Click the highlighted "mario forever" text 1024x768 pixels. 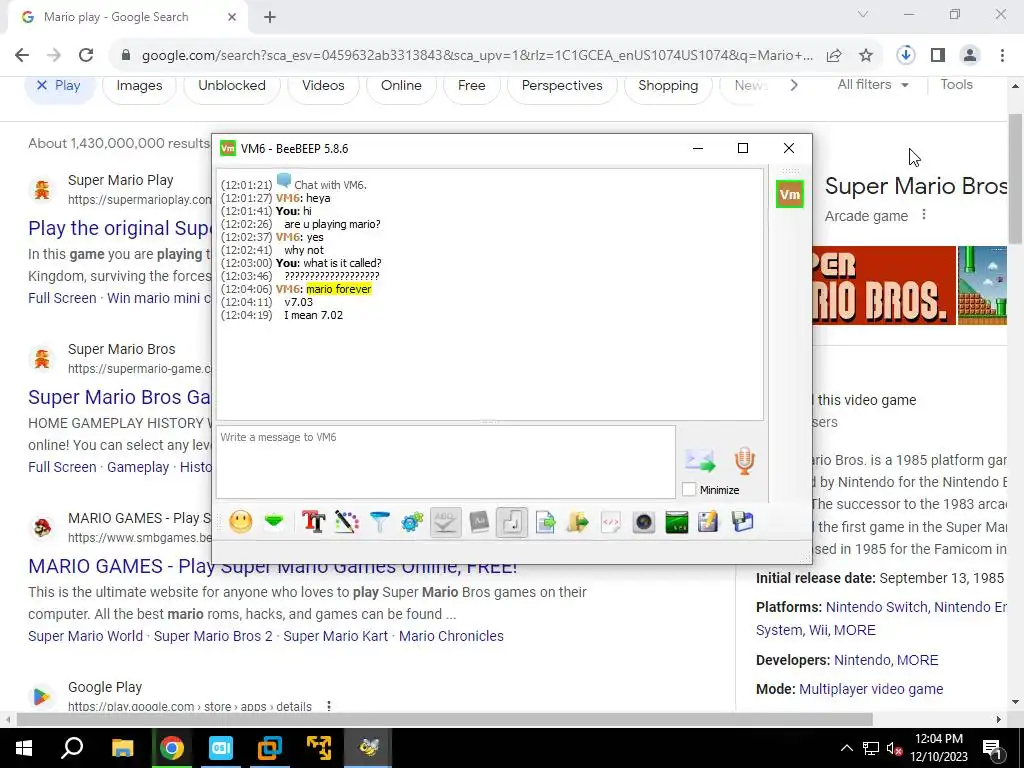(338, 289)
